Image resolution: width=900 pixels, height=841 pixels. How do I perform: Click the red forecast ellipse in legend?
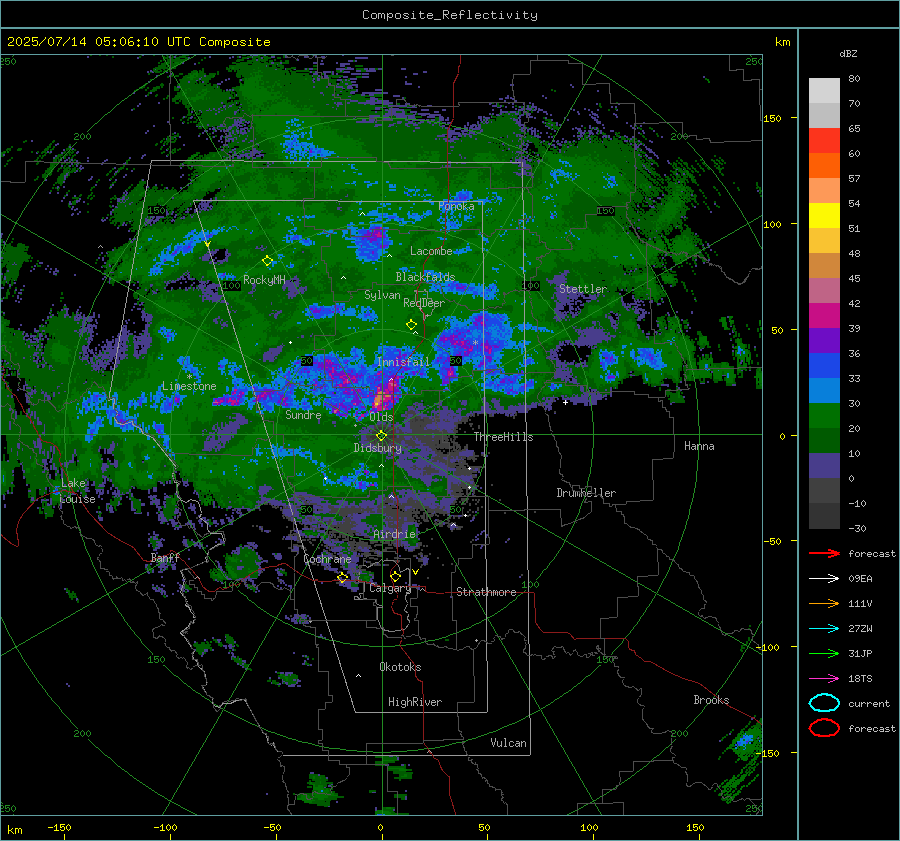(x=824, y=728)
